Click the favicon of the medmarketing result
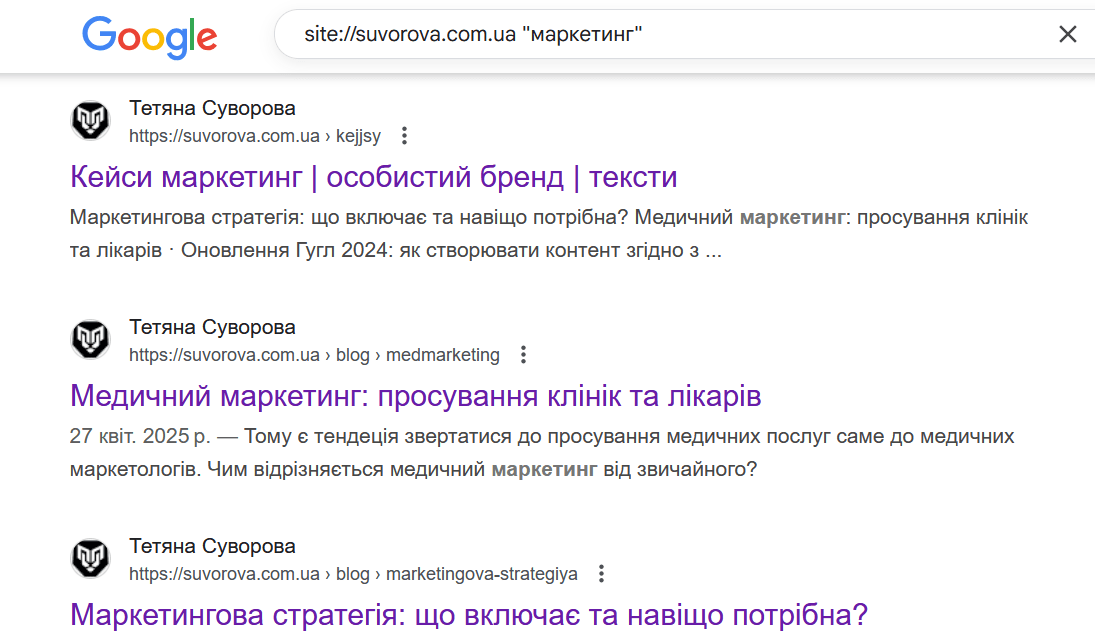1095x633 pixels. click(x=90, y=340)
